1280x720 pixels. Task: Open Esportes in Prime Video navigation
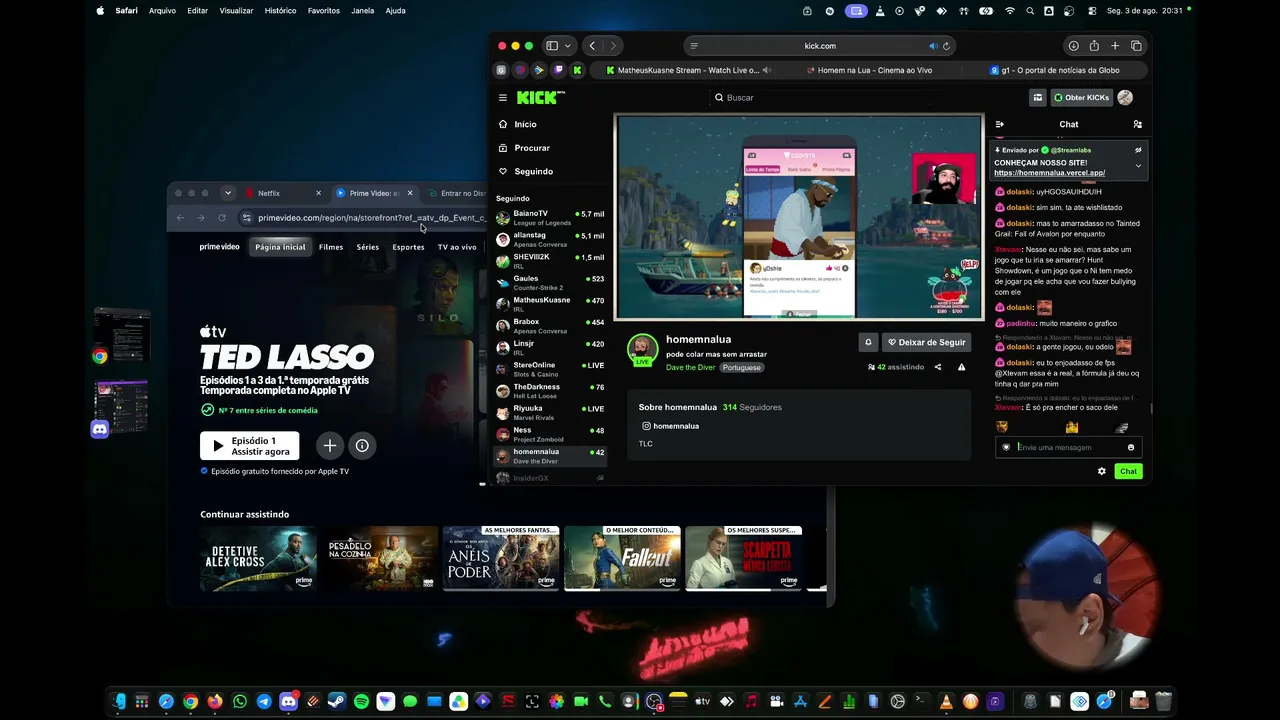[408, 247]
